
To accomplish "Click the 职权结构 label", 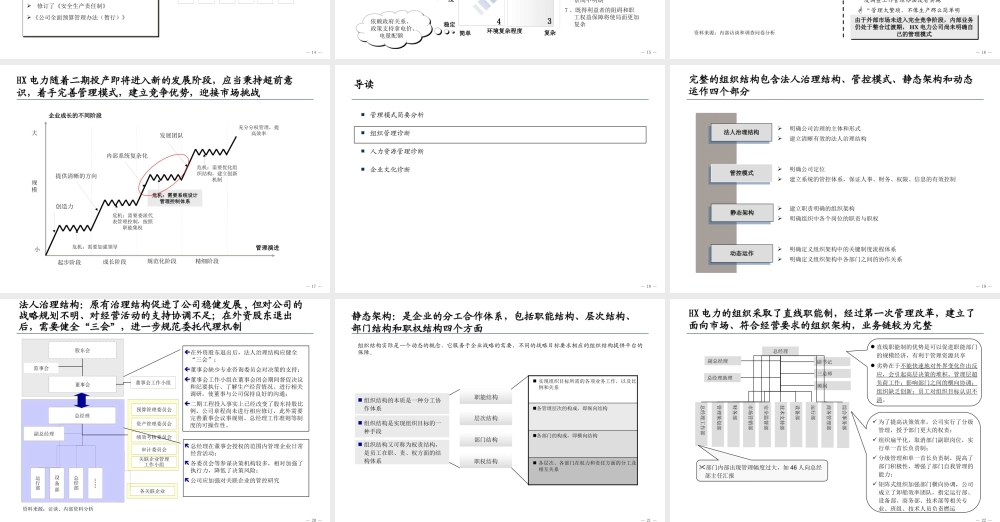I will (486, 461).
